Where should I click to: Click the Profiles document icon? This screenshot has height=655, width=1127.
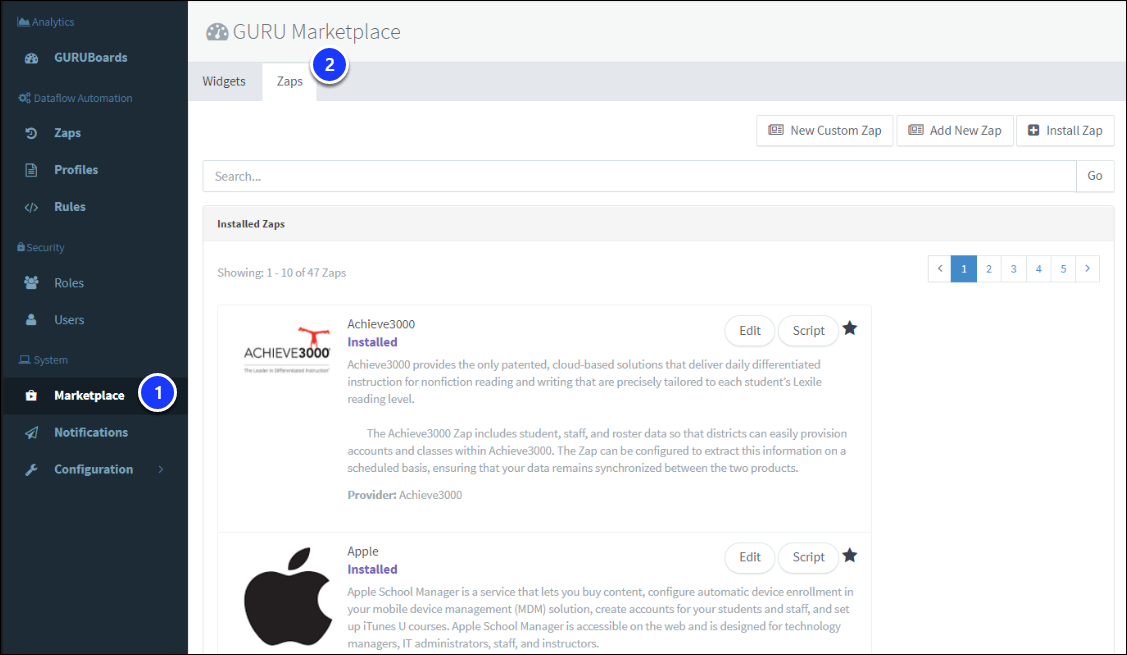pyautogui.click(x=31, y=170)
